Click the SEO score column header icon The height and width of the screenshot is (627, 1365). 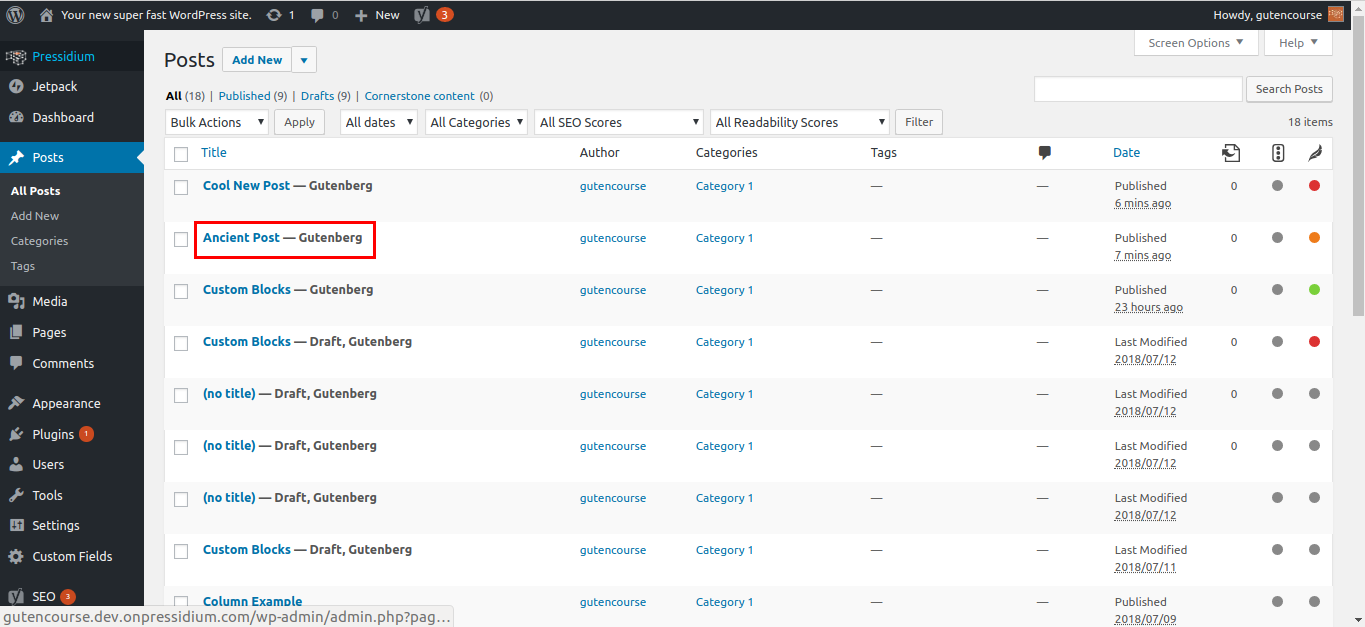click(1278, 153)
